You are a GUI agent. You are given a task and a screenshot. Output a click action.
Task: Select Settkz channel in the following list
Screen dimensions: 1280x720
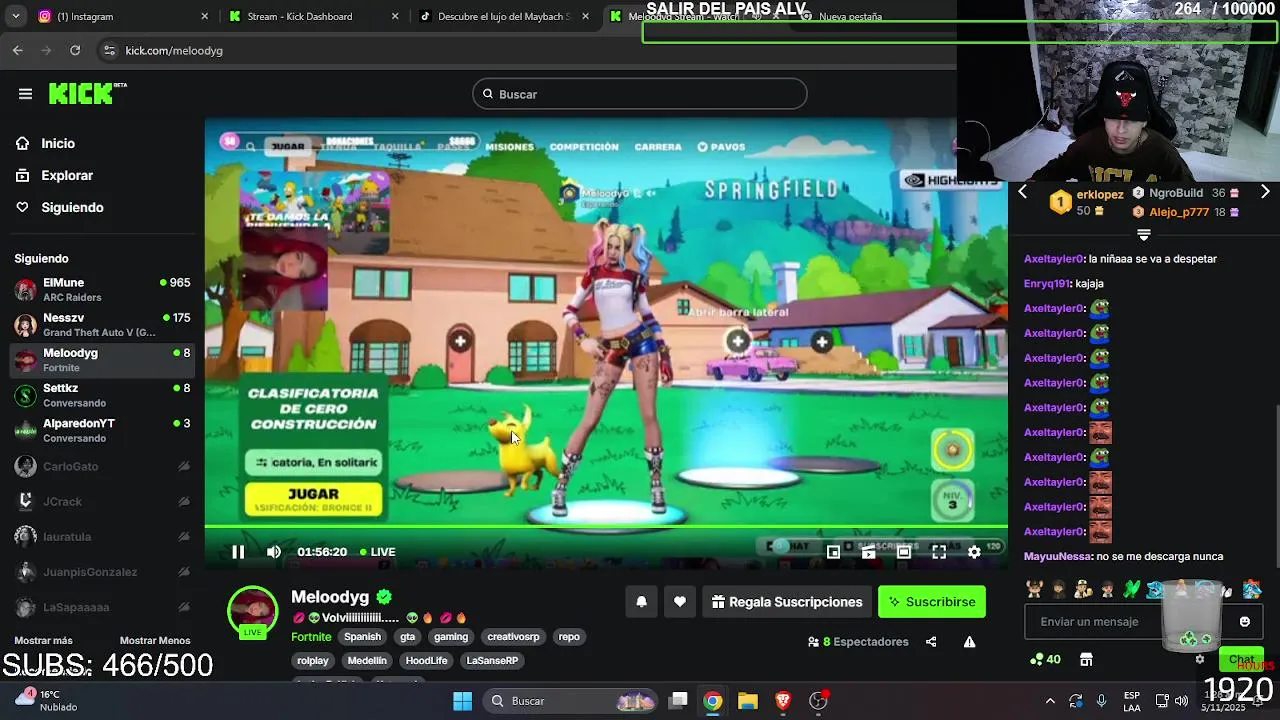tap(102, 395)
